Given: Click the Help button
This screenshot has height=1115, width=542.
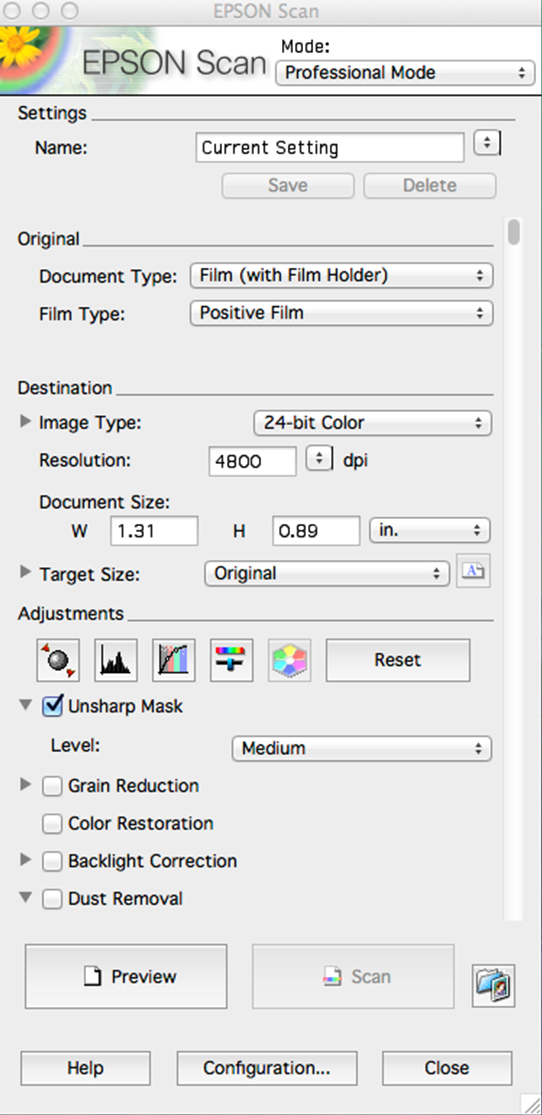Looking at the screenshot, I should (85, 1068).
